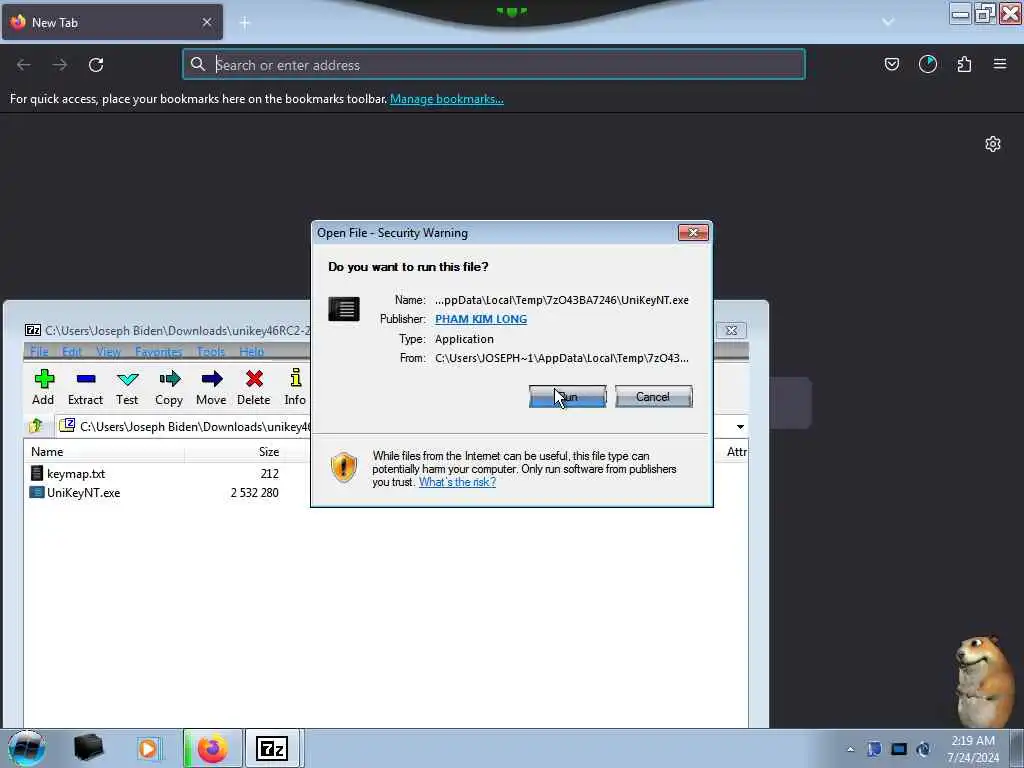Click the taskbar clock showing 2:19 AM
The height and width of the screenshot is (768, 1024).
click(x=973, y=749)
